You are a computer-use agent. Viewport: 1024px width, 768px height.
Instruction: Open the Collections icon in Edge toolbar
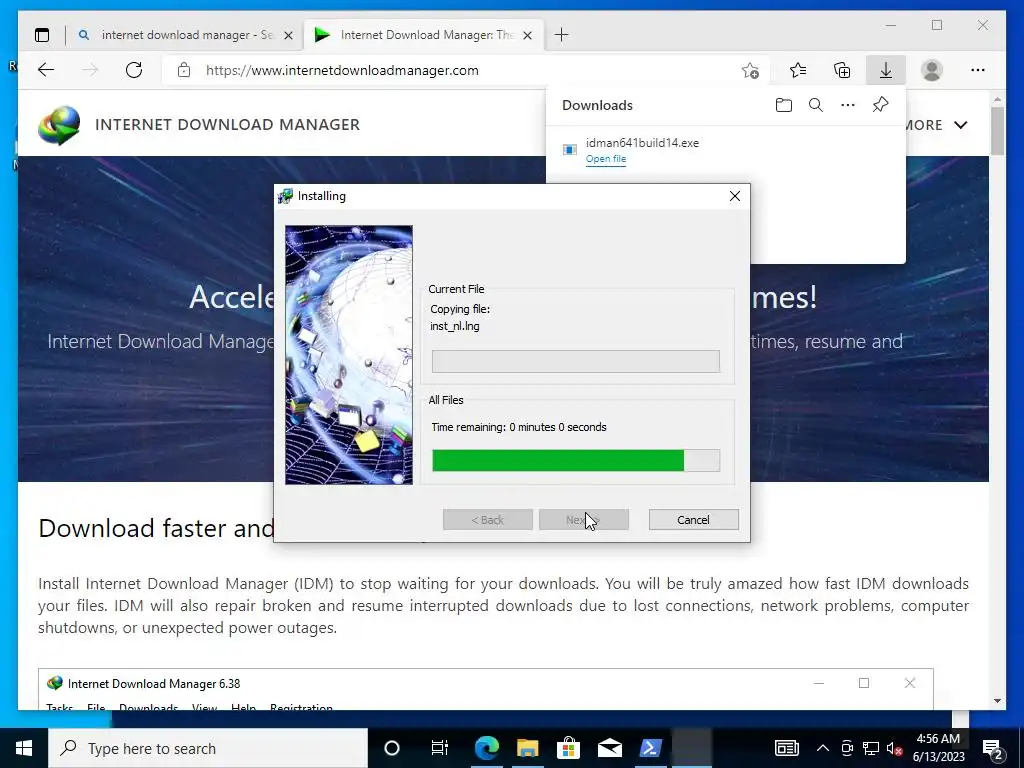(x=842, y=70)
